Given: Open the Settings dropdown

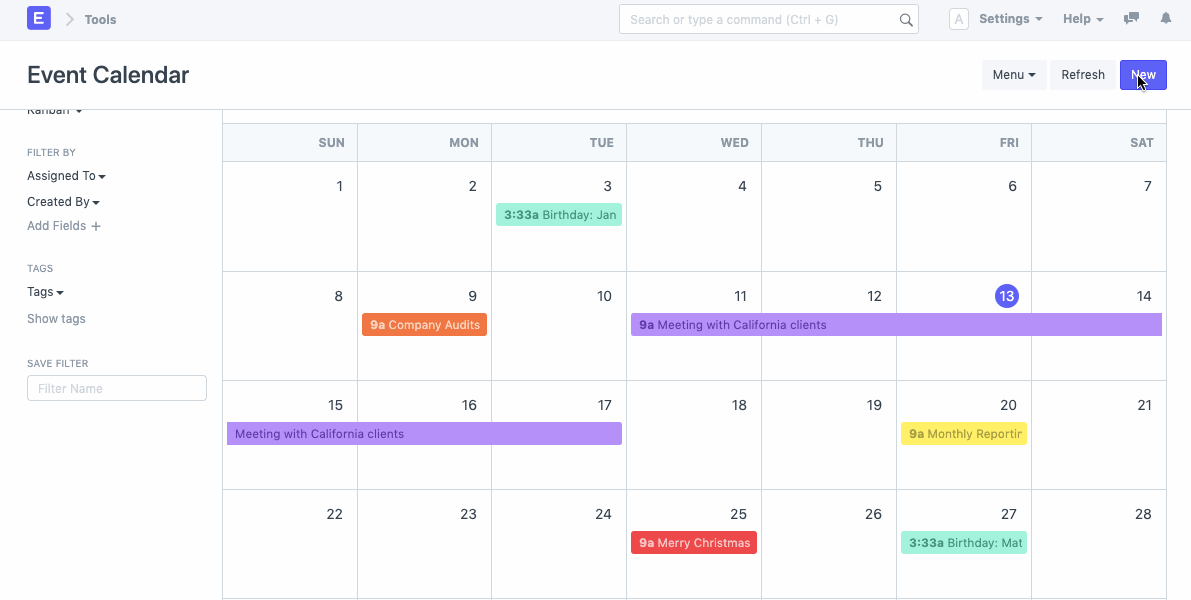Looking at the screenshot, I should click(1009, 18).
